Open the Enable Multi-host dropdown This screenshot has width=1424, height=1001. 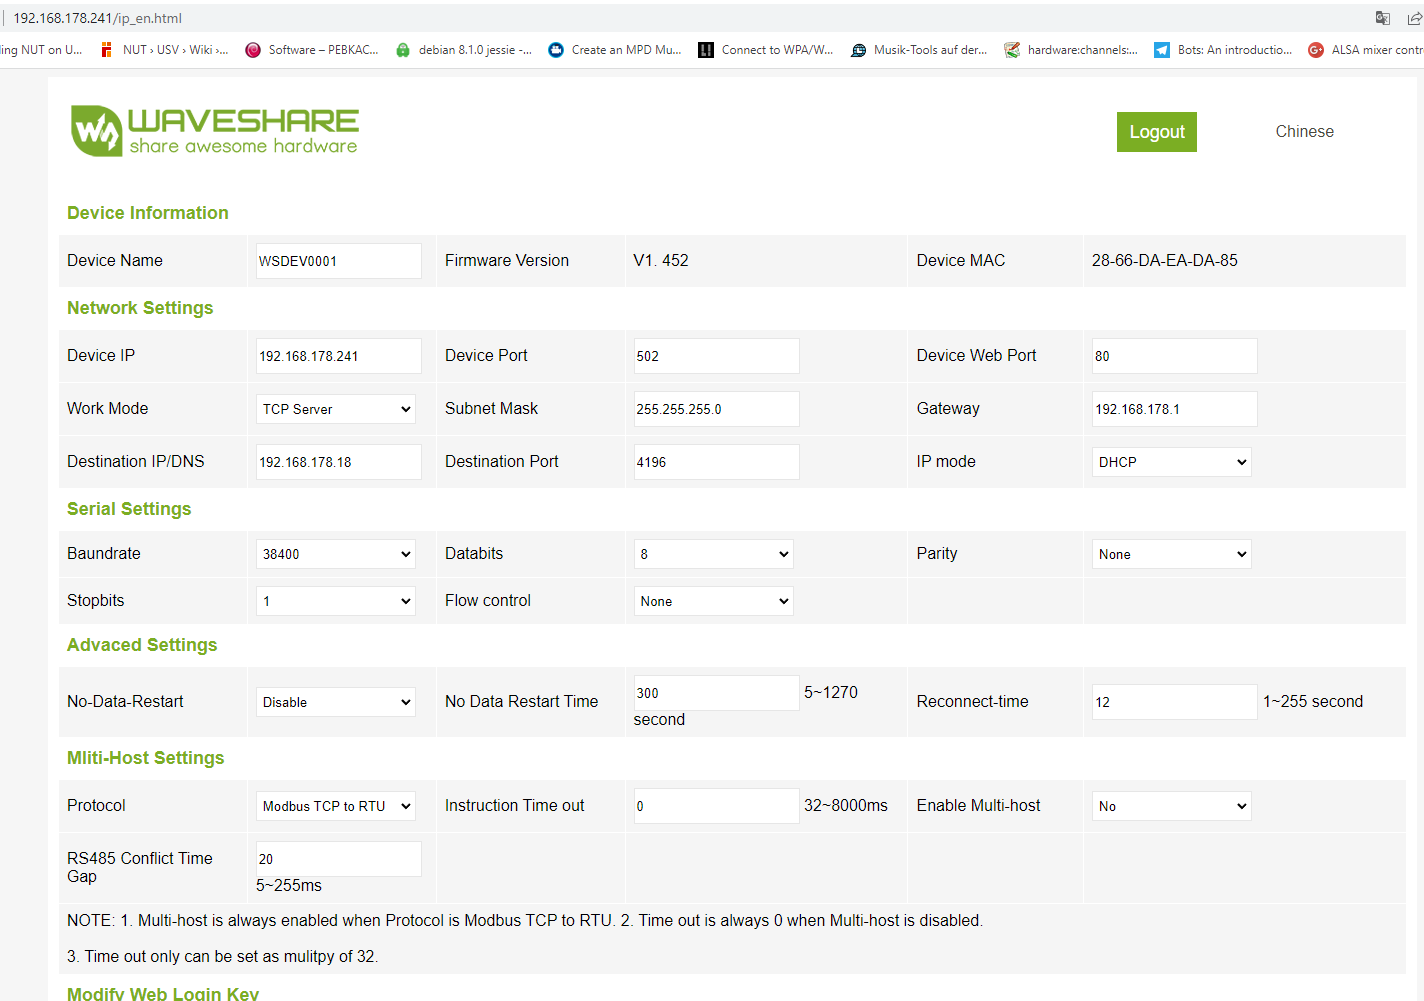(x=1171, y=806)
